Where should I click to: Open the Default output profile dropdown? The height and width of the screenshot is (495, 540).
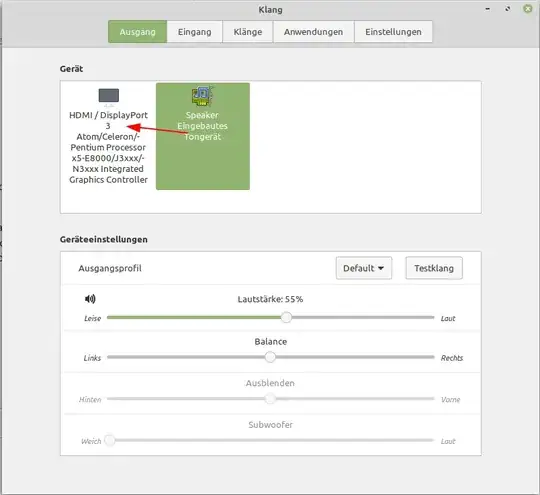364,268
